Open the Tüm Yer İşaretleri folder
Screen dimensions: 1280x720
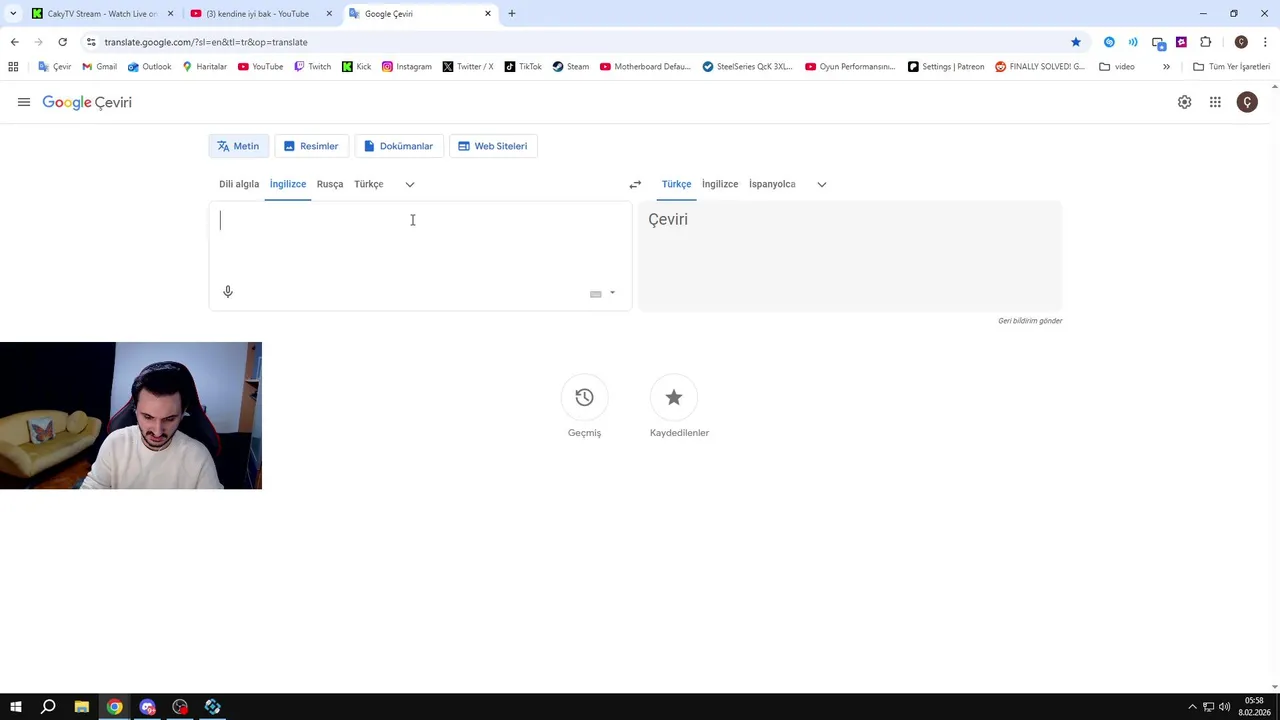(x=1232, y=67)
